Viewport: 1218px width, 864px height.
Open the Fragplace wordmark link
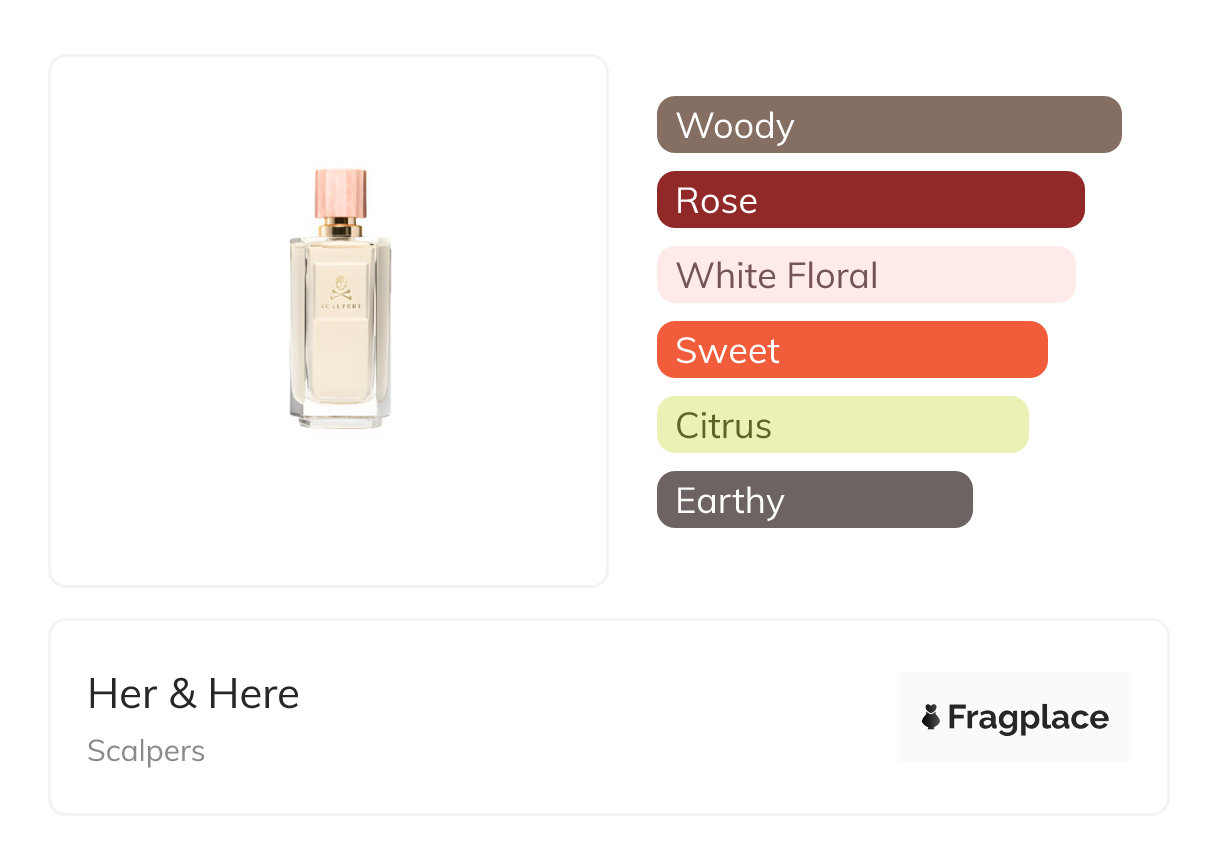(x=1028, y=717)
